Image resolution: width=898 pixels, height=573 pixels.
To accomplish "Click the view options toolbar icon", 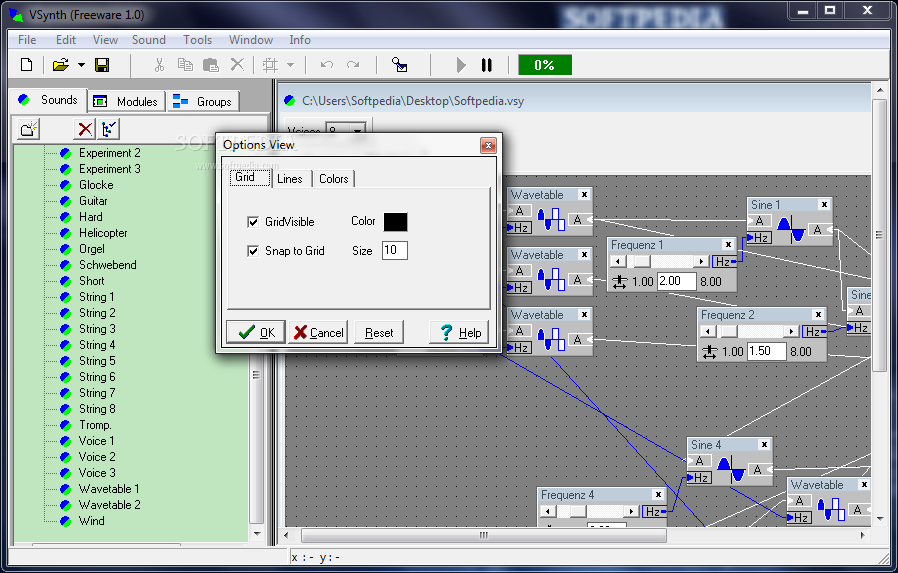I will [399, 65].
